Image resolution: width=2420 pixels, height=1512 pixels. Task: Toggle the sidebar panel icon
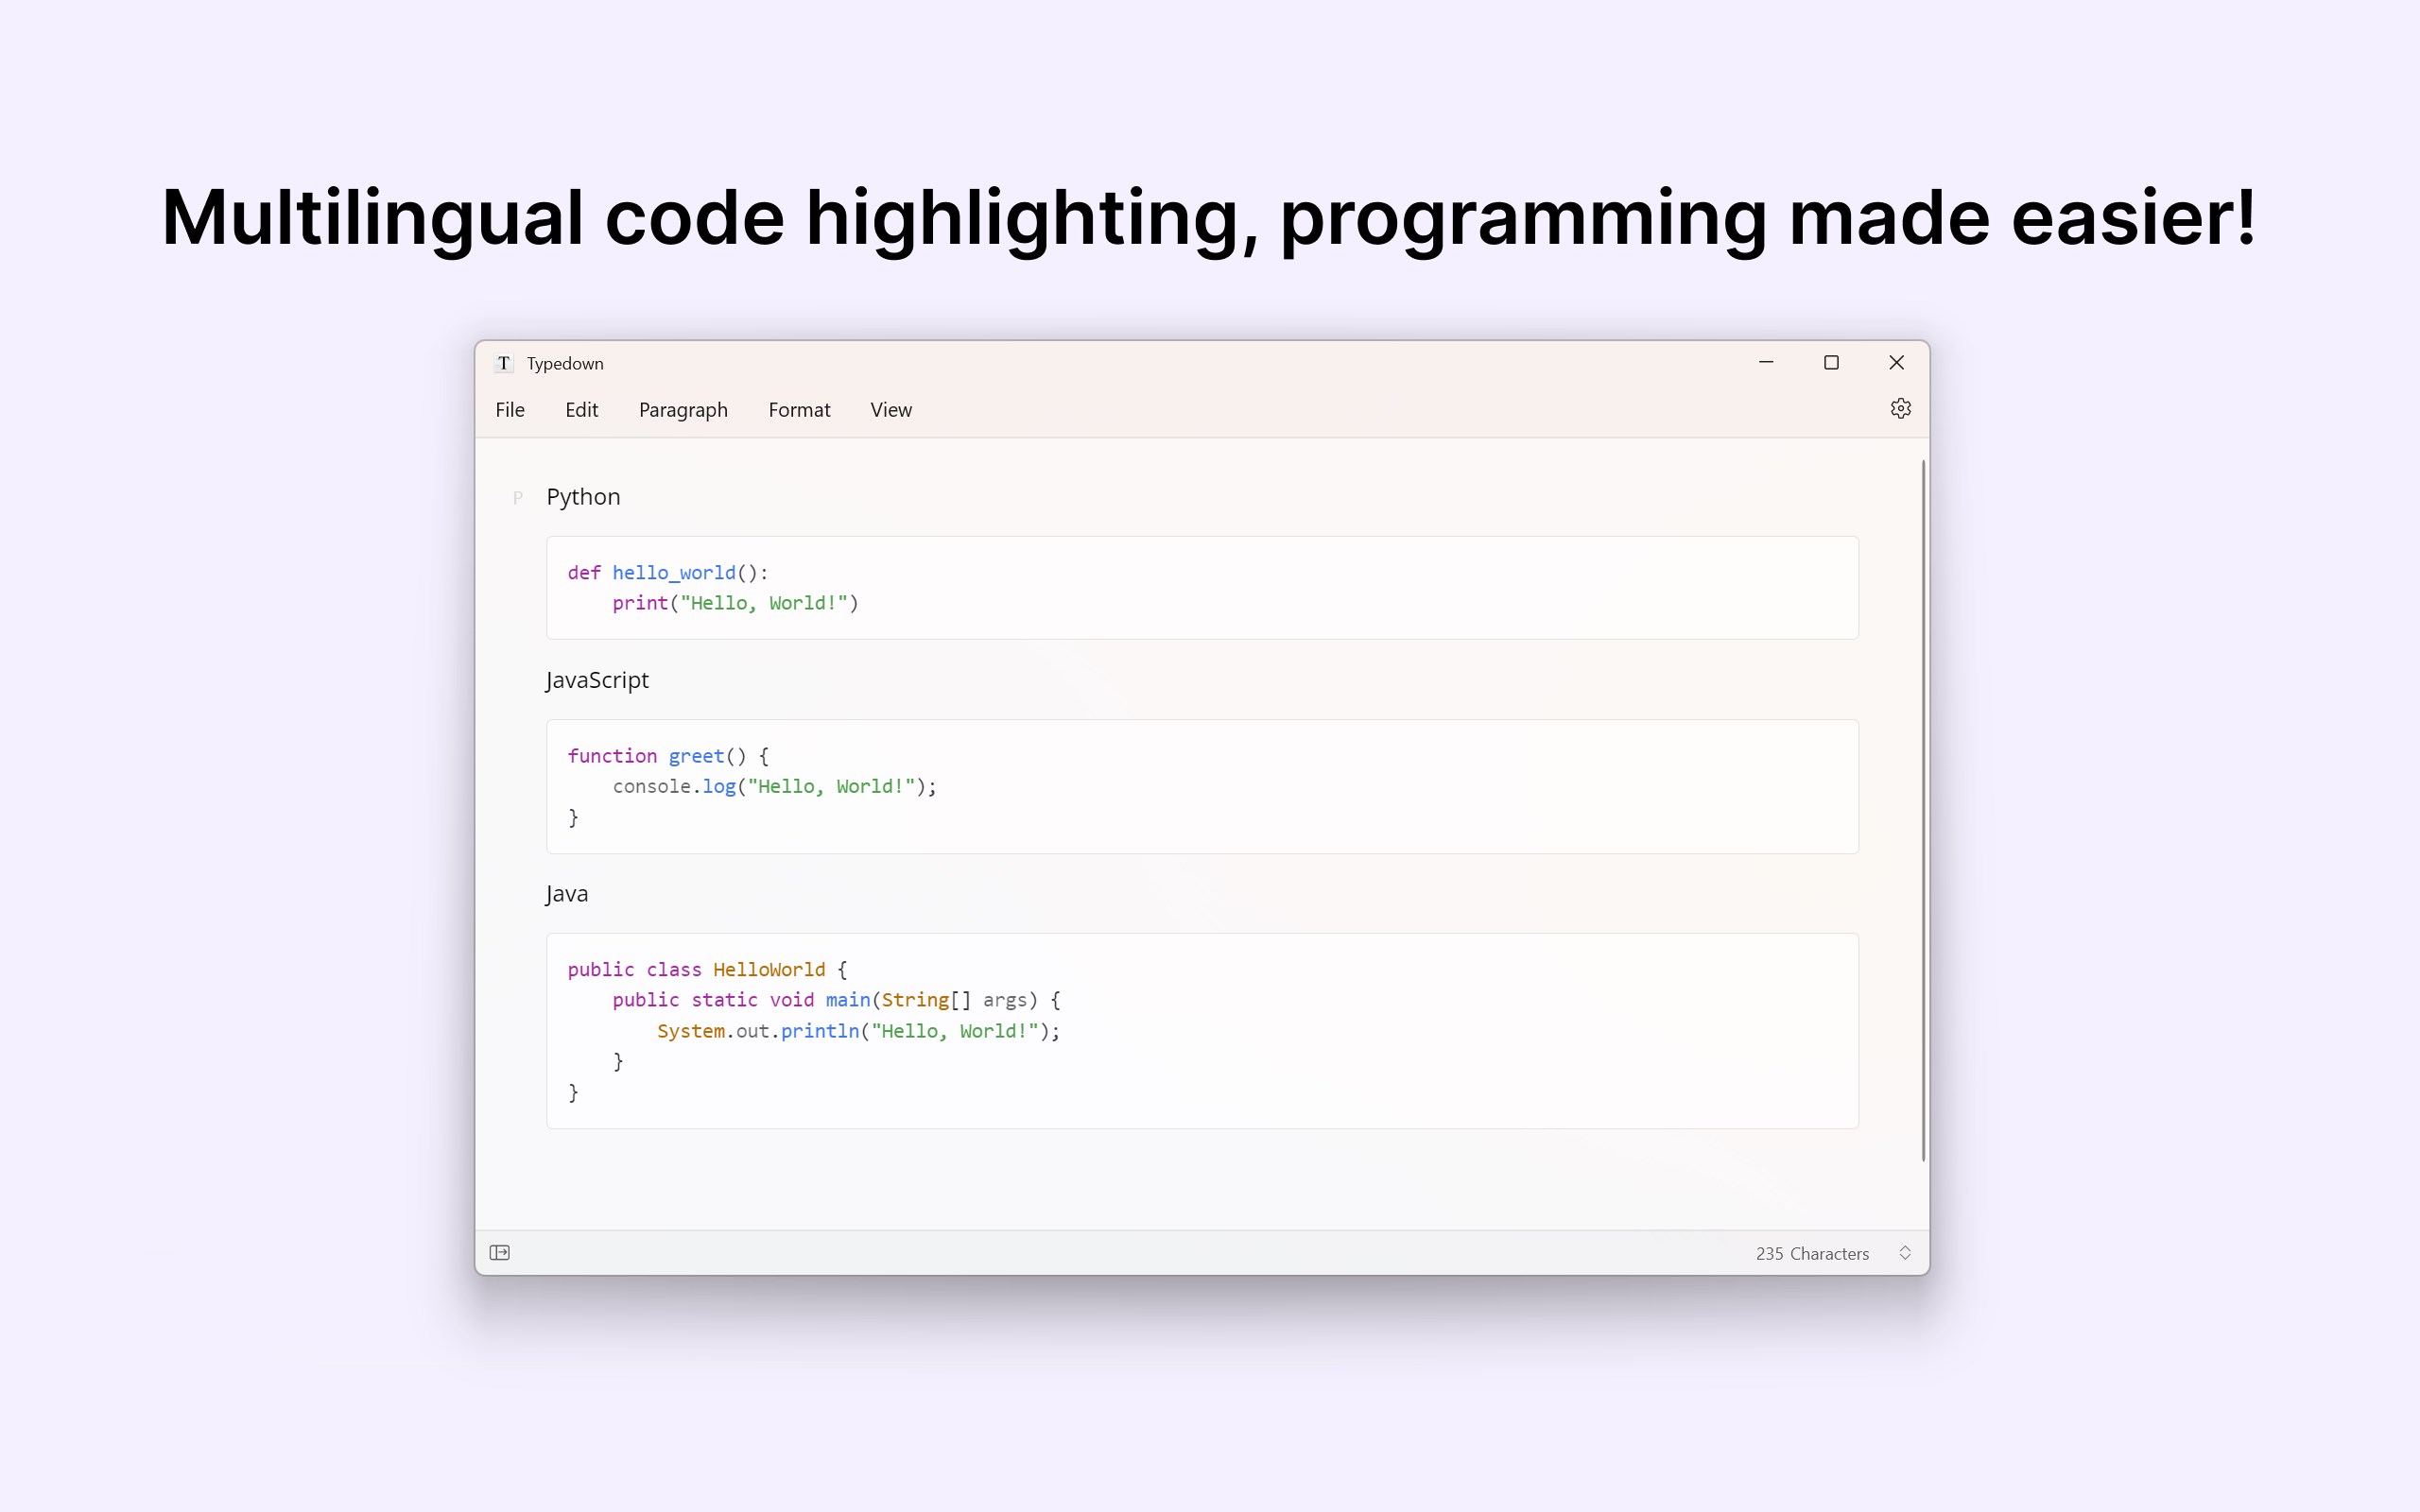coord(500,1253)
